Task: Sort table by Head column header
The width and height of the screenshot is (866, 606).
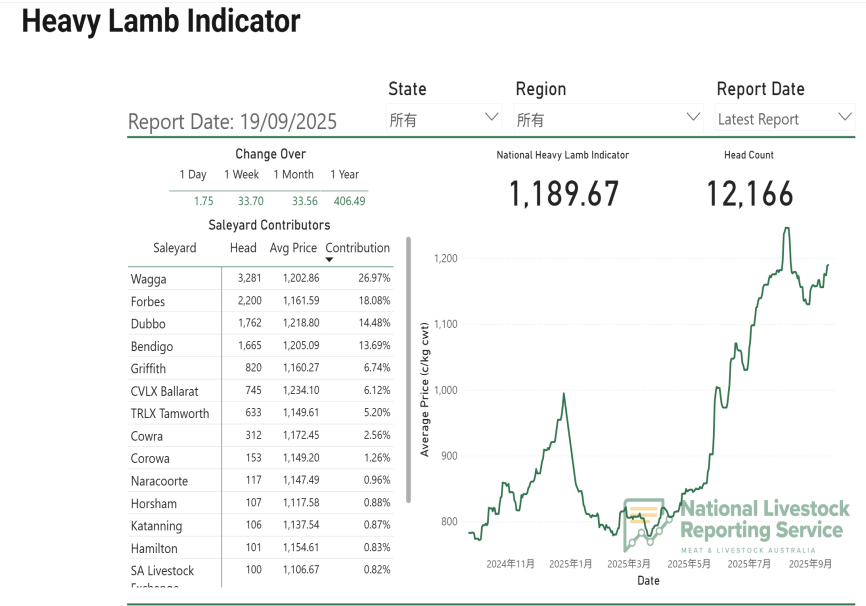Action: click(x=243, y=248)
